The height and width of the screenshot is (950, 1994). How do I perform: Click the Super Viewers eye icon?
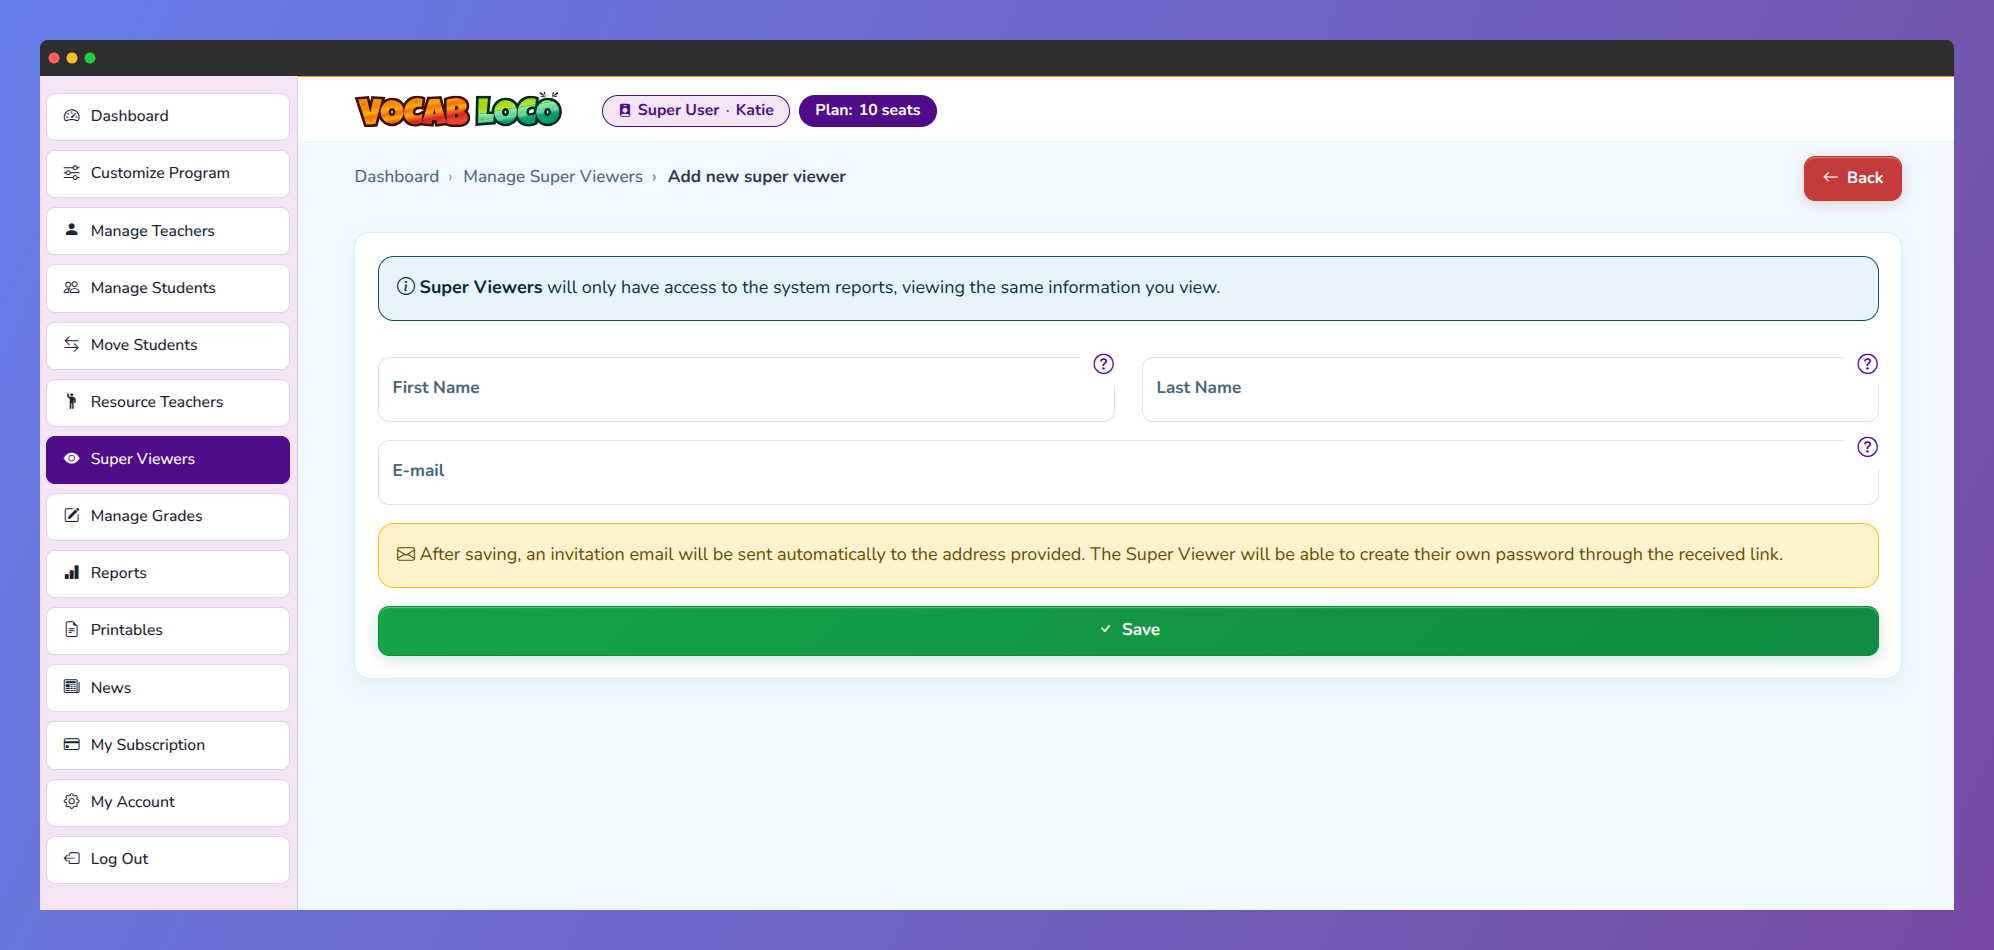(x=72, y=459)
